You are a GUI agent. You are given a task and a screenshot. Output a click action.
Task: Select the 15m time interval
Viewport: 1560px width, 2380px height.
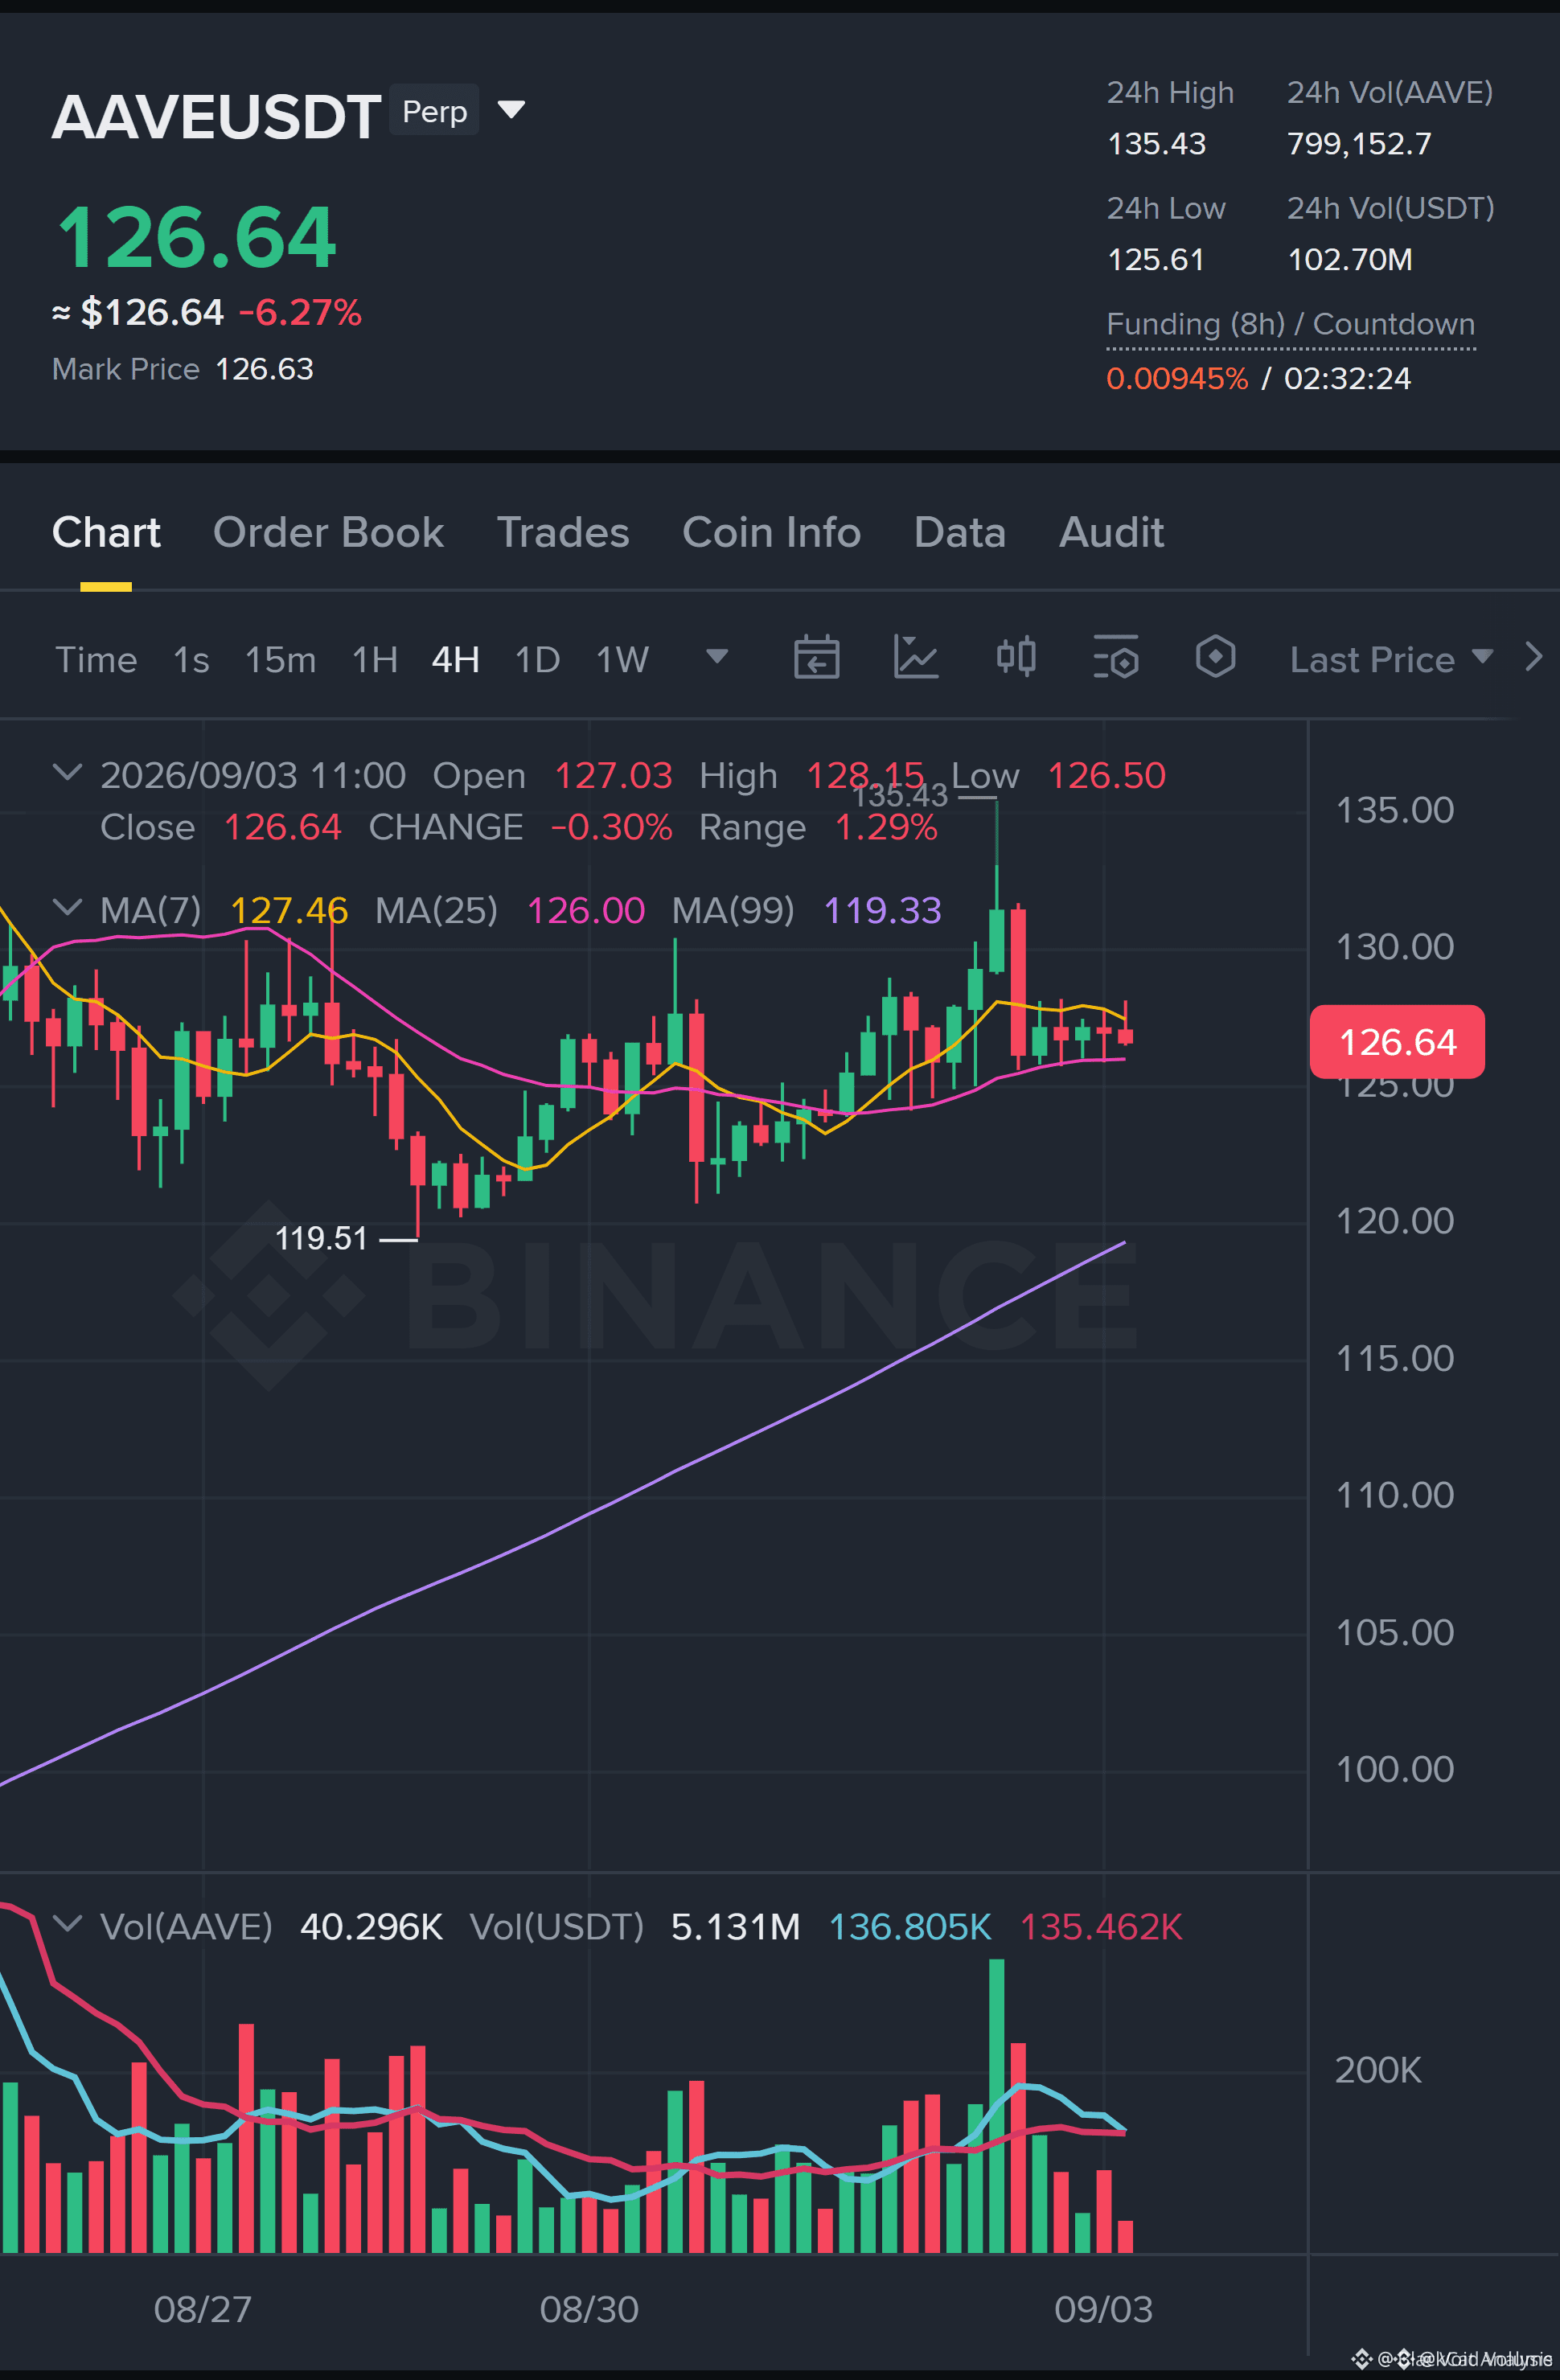pyautogui.click(x=280, y=660)
